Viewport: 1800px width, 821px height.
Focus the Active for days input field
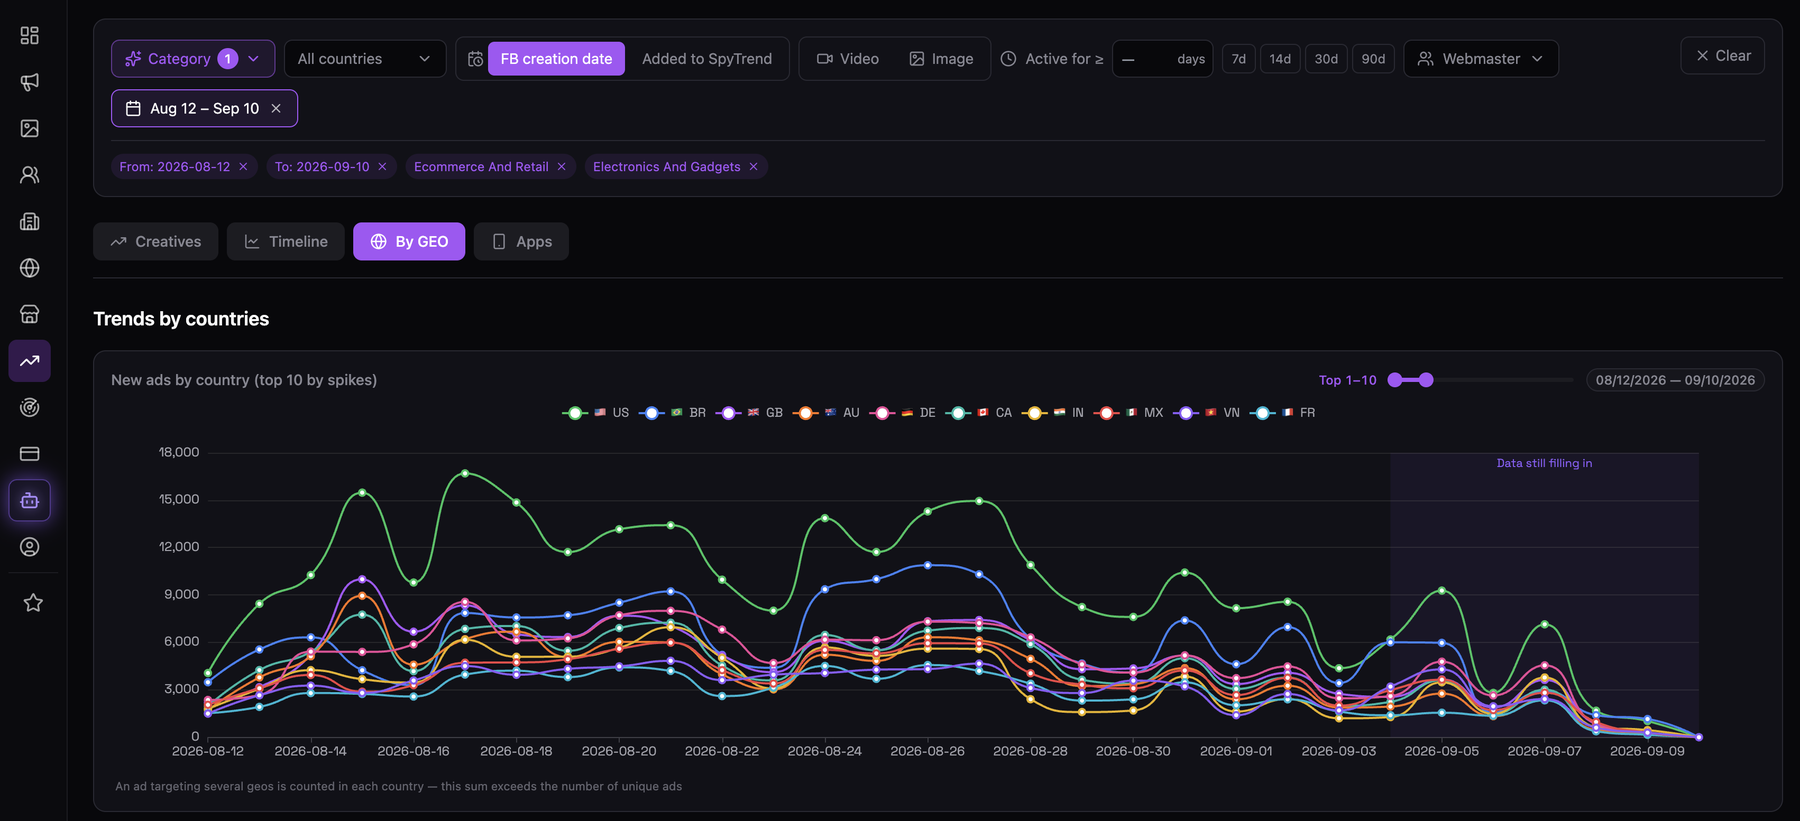pyautogui.click(x=1162, y=59)
